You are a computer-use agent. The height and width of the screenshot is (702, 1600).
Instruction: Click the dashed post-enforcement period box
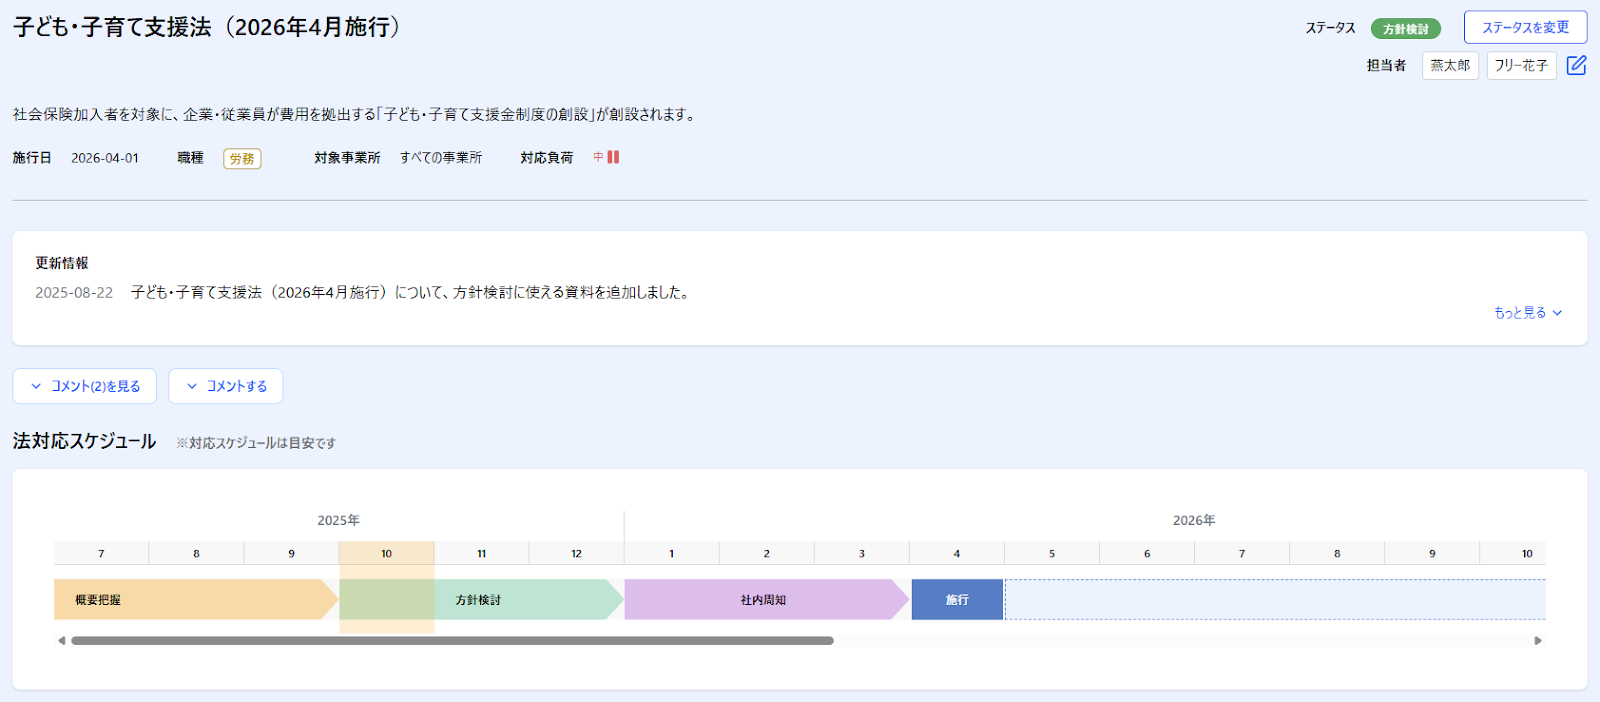tap(1275, 600)
